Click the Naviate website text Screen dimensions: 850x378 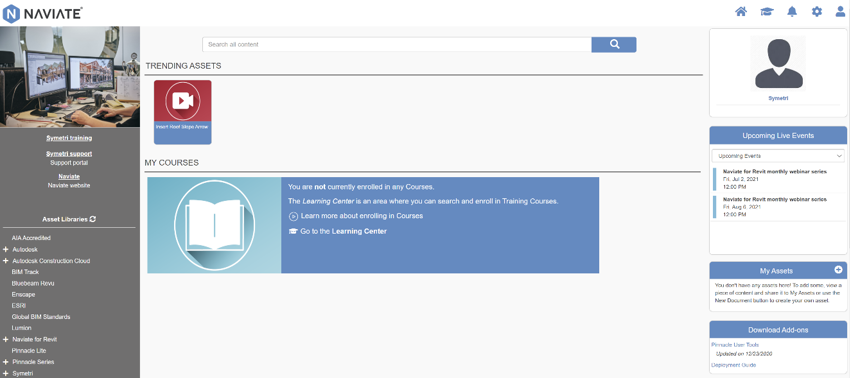click(x=69, y=185)
